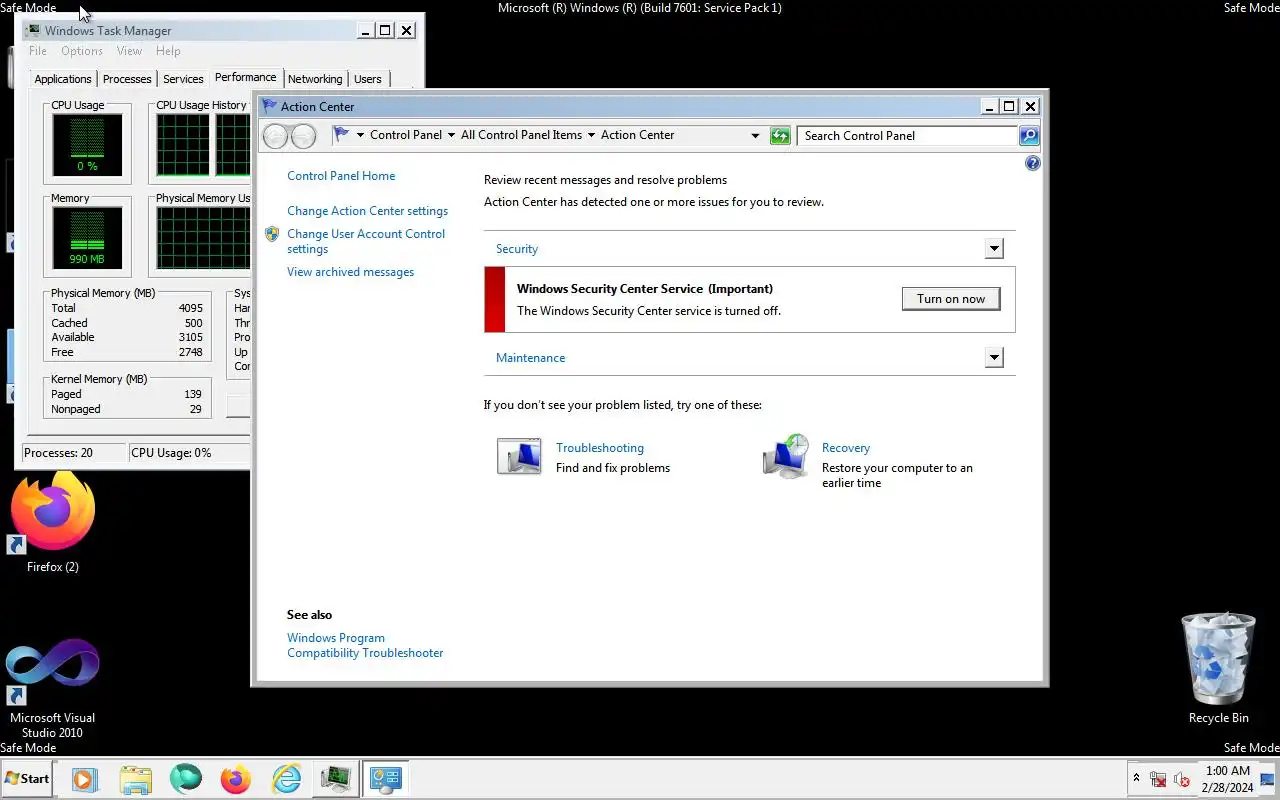The height and width of the screenshot is (800, 1280).
Task: Click the flag icon in the address bar
Action: (x=341, y=135)
